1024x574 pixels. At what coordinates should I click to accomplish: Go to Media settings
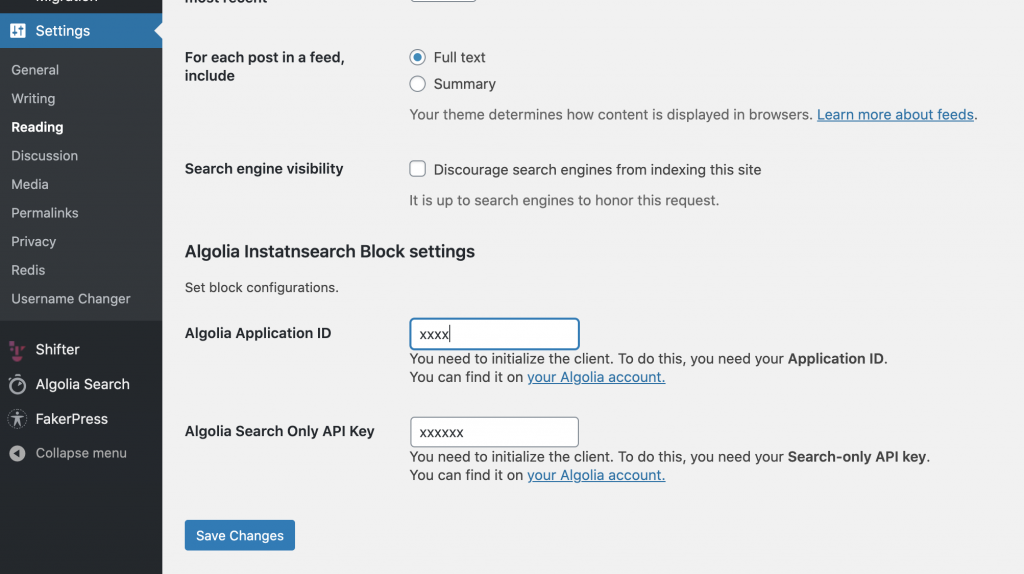click(x=30, y=185)
